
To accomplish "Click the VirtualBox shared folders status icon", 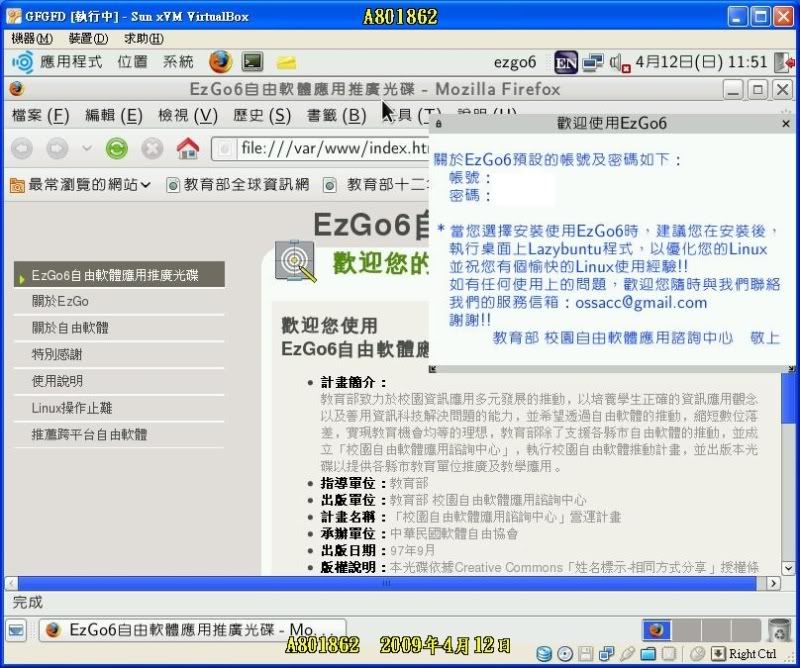I will [x=648, y=654].
